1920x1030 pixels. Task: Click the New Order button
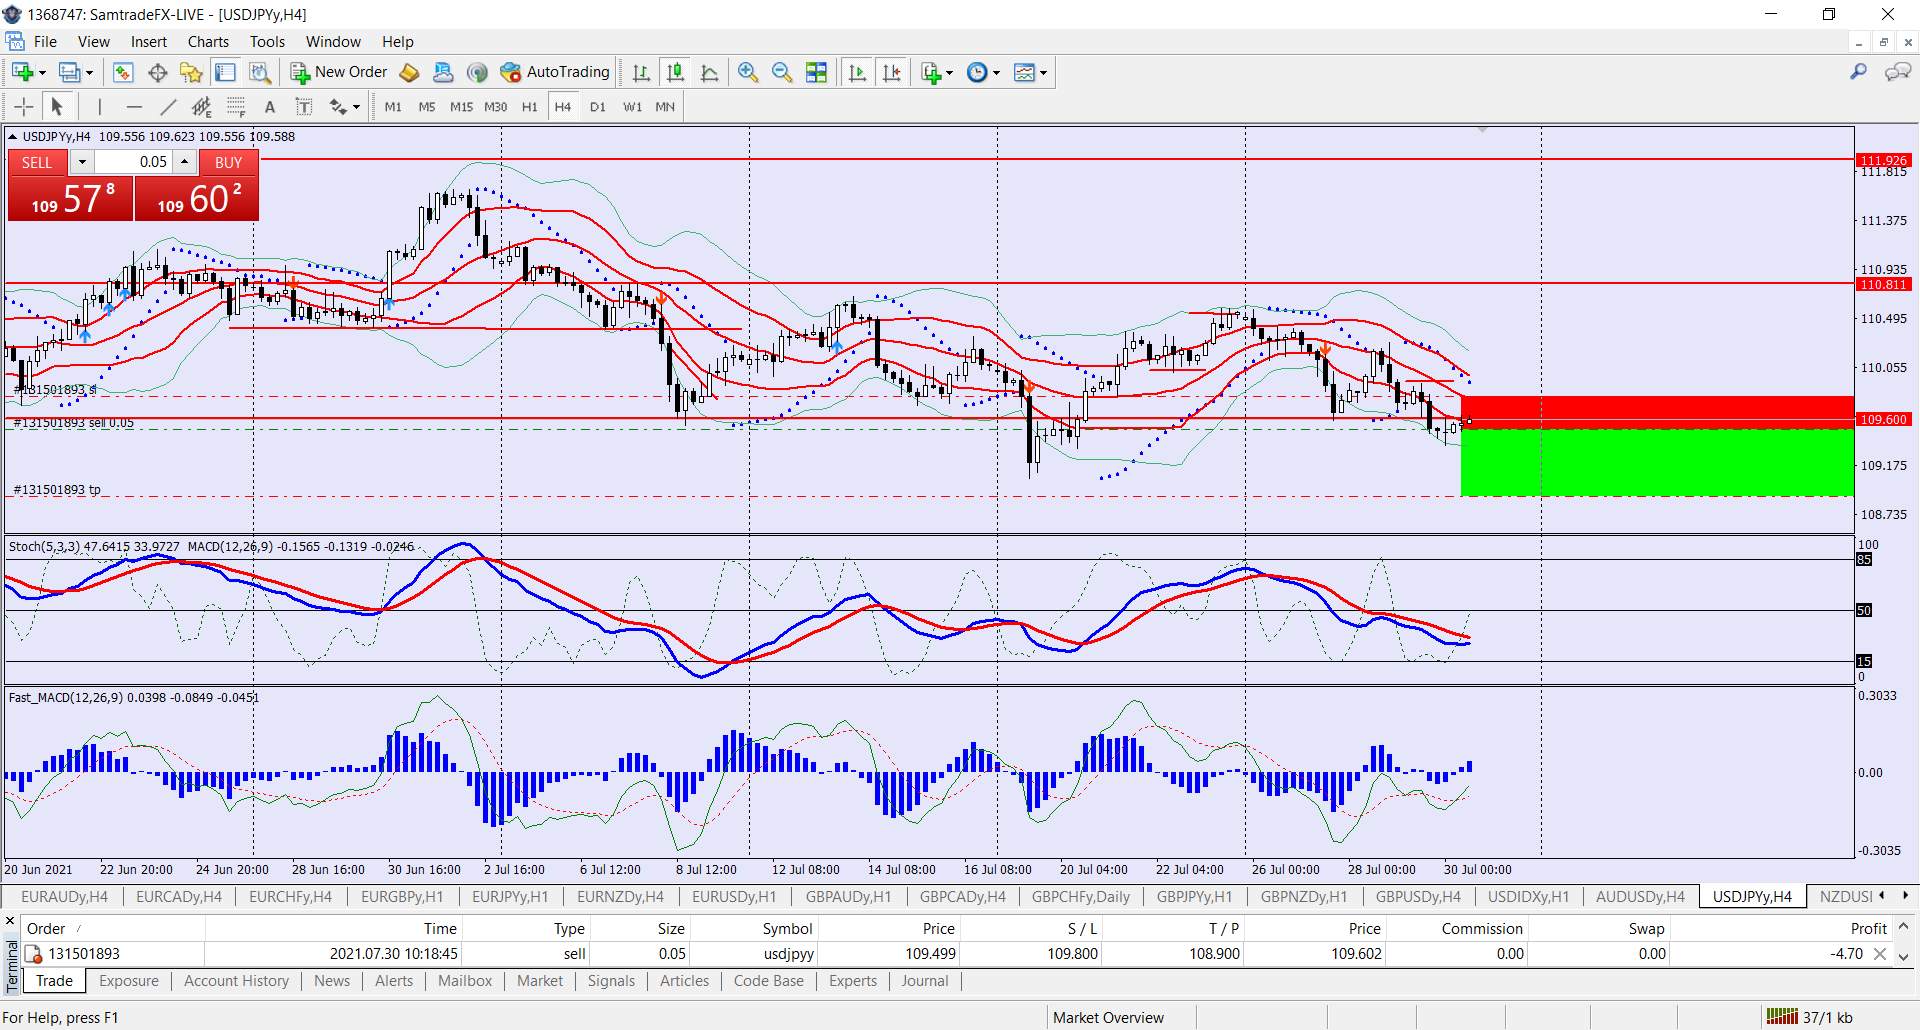(339, 72)
